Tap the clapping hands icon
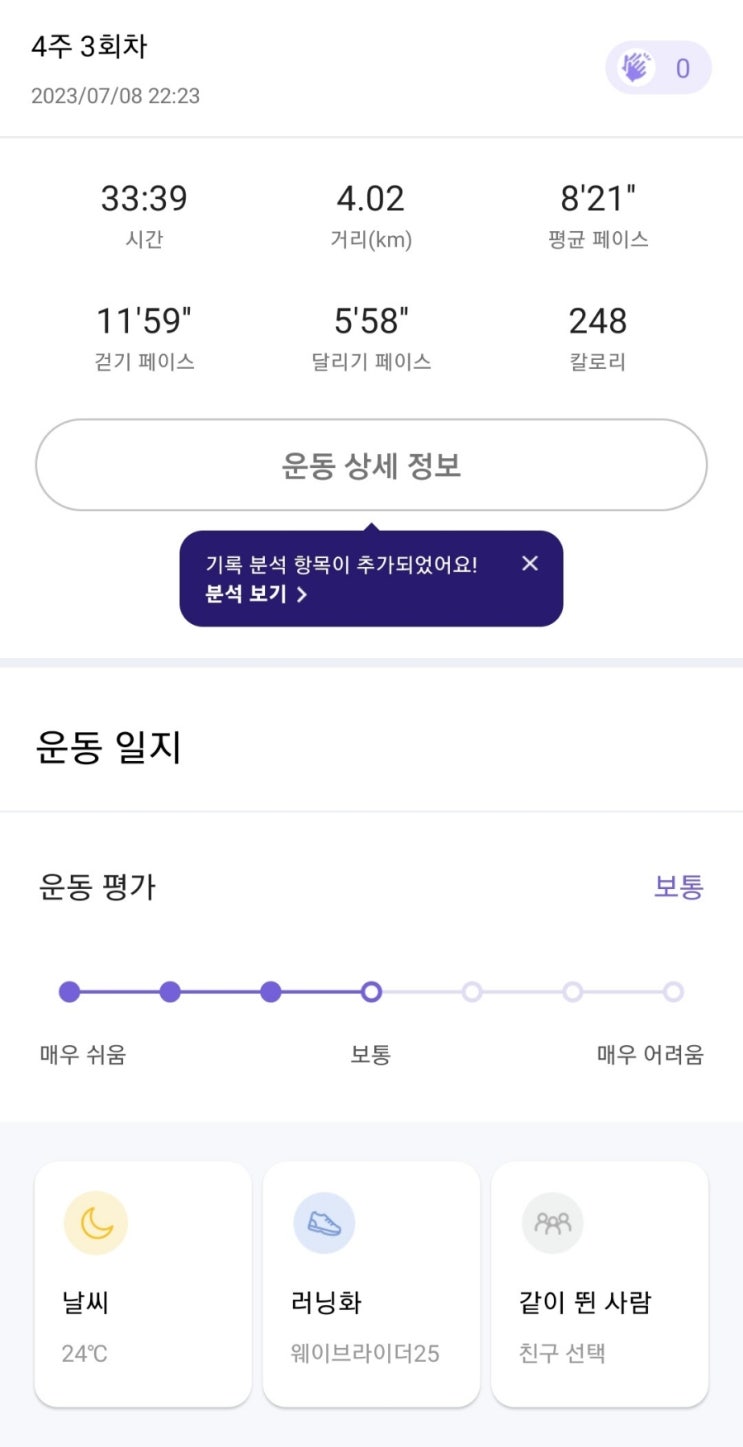 pyautogui.click(x=636, y=68)
